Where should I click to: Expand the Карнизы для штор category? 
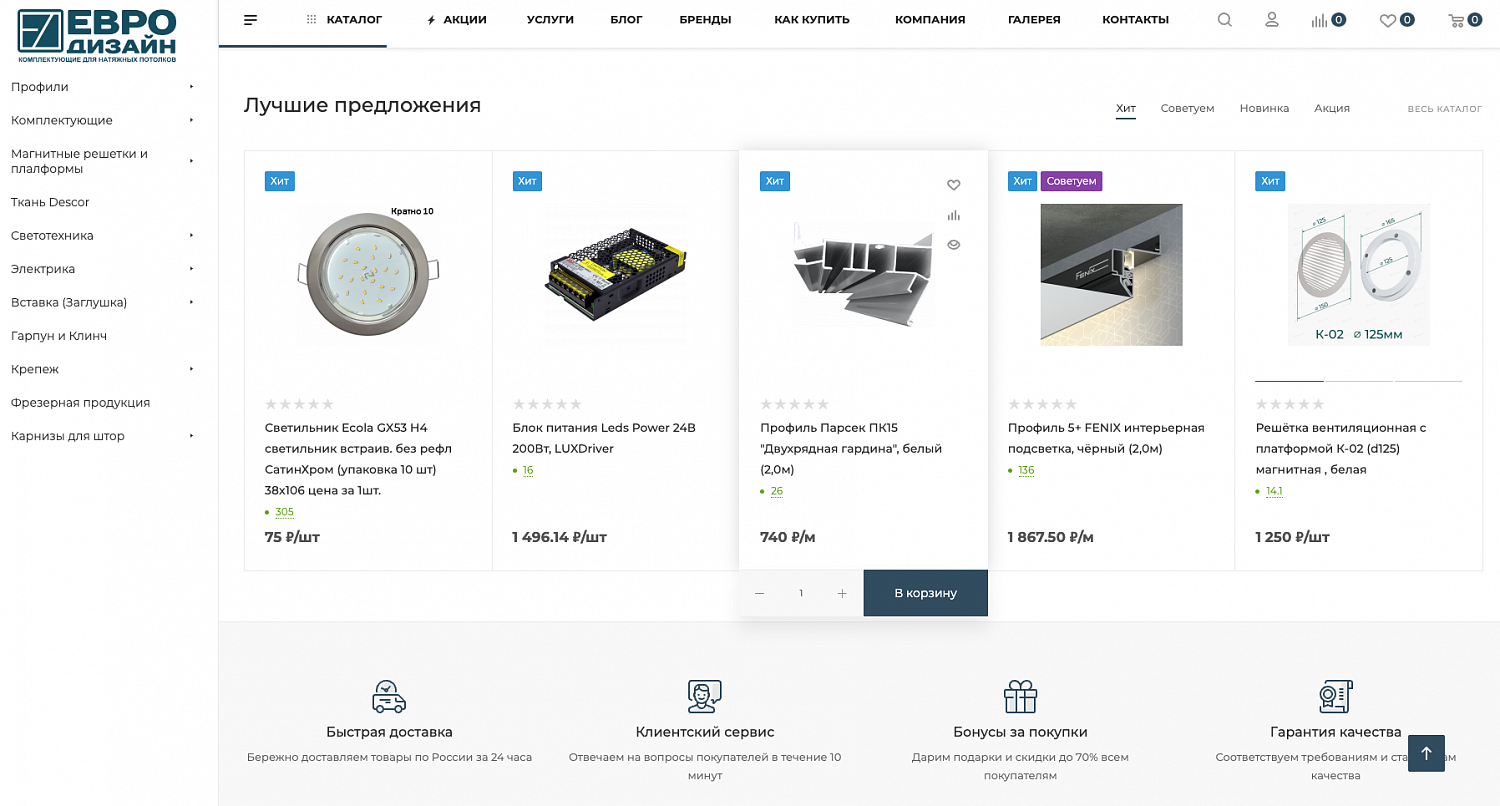click(191, 436)
